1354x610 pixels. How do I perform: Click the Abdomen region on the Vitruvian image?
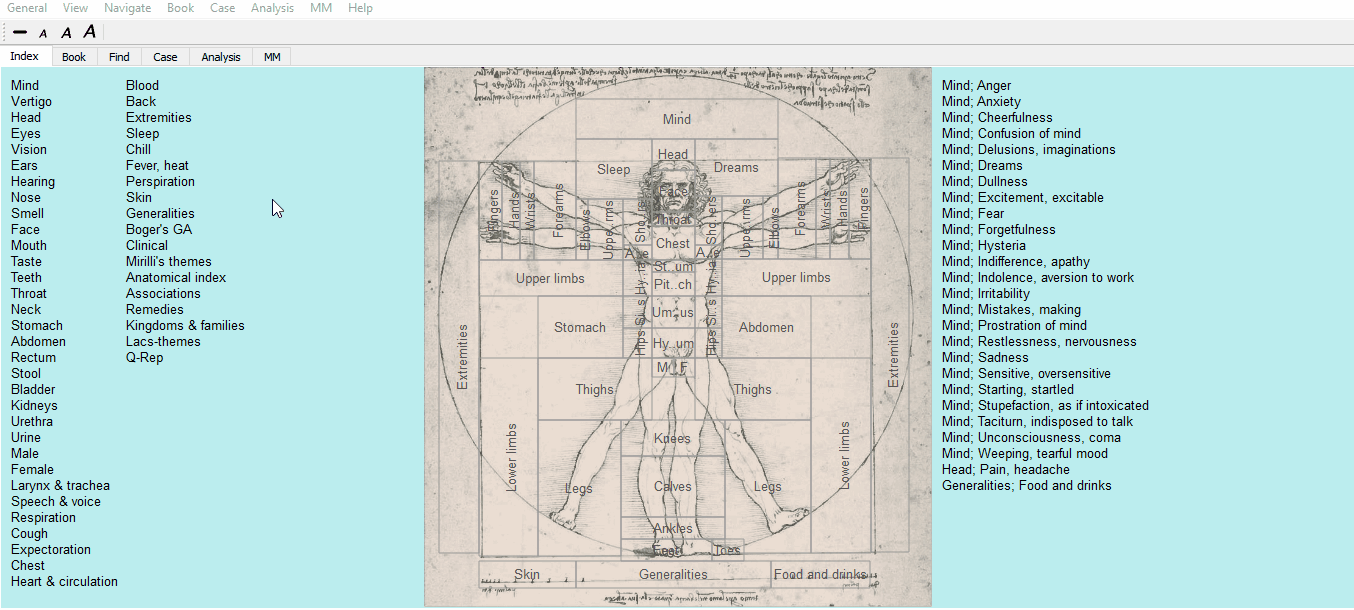766,327
